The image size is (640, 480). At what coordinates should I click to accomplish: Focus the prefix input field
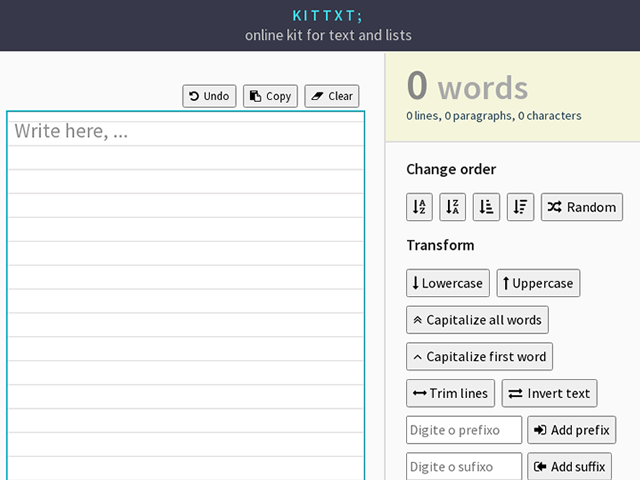pyautogui.click(x=464, y=430)
